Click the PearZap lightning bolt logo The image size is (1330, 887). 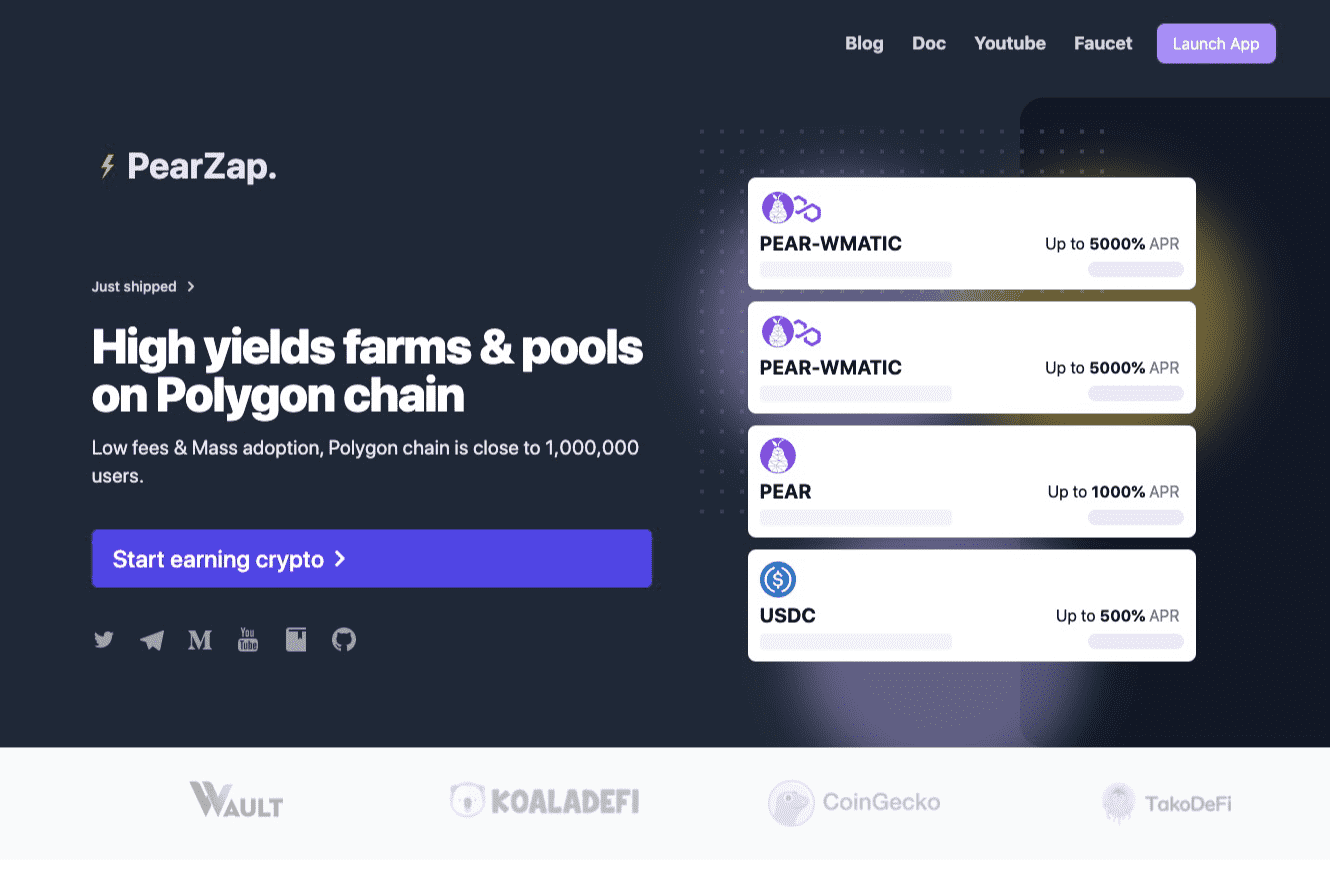107,167
